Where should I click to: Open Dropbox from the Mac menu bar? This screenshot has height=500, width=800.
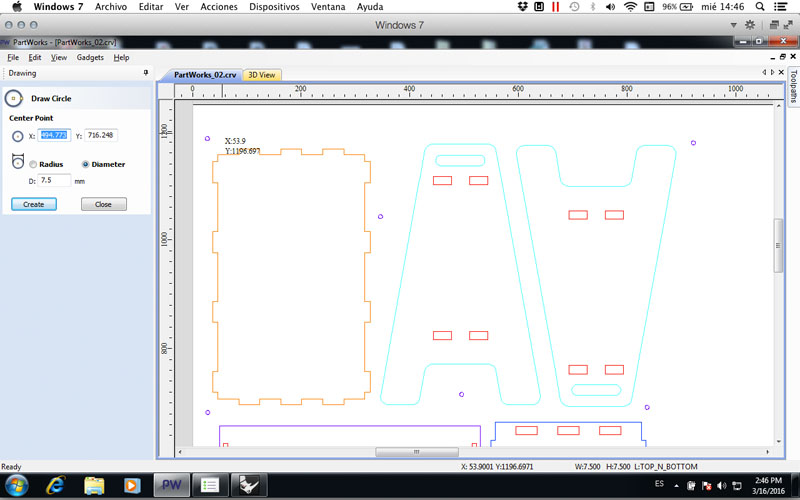click(x=522, y=7)
